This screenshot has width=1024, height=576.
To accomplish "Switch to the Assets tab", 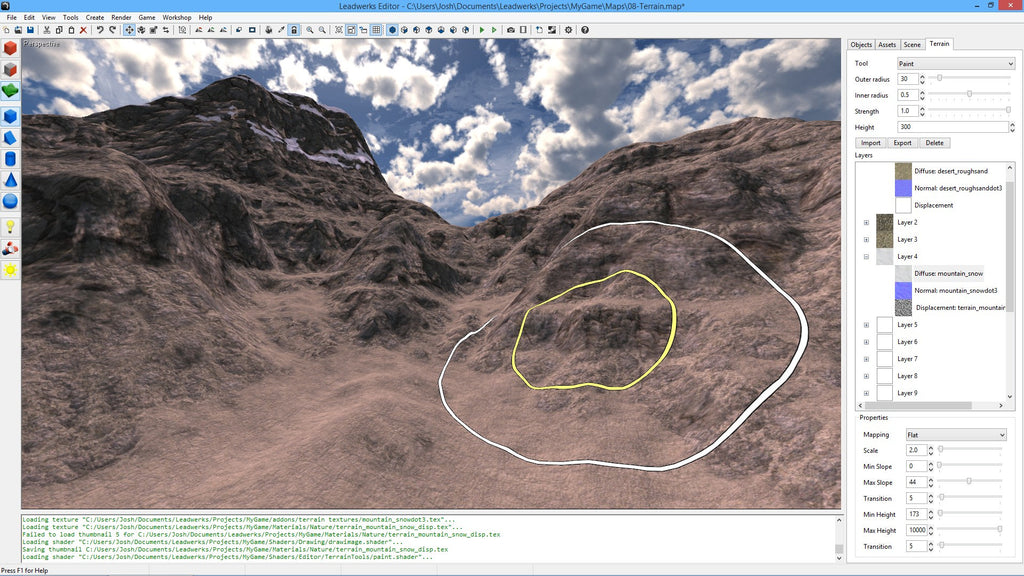I will pyautogui.click(x=887, y=45).
